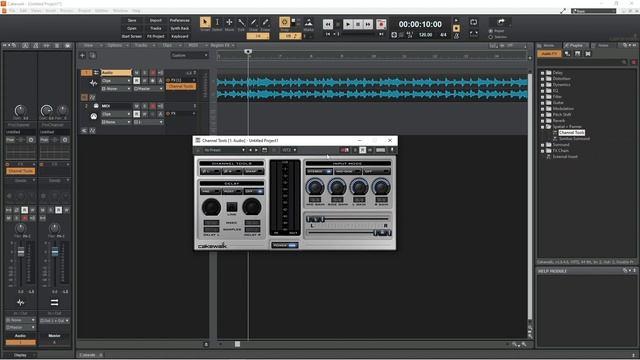The image size is (640, 360).
Task: Activate the Move tool
Action: (229, 22)
